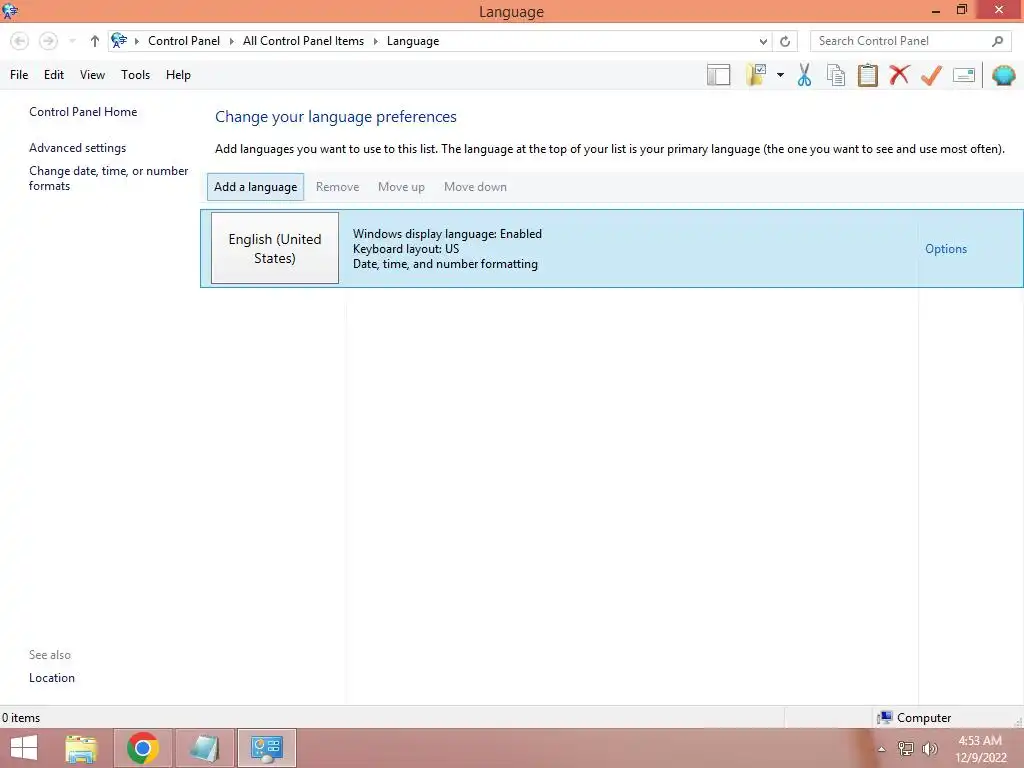
Task: Click the Computer status bar entry
Action: 914,718
